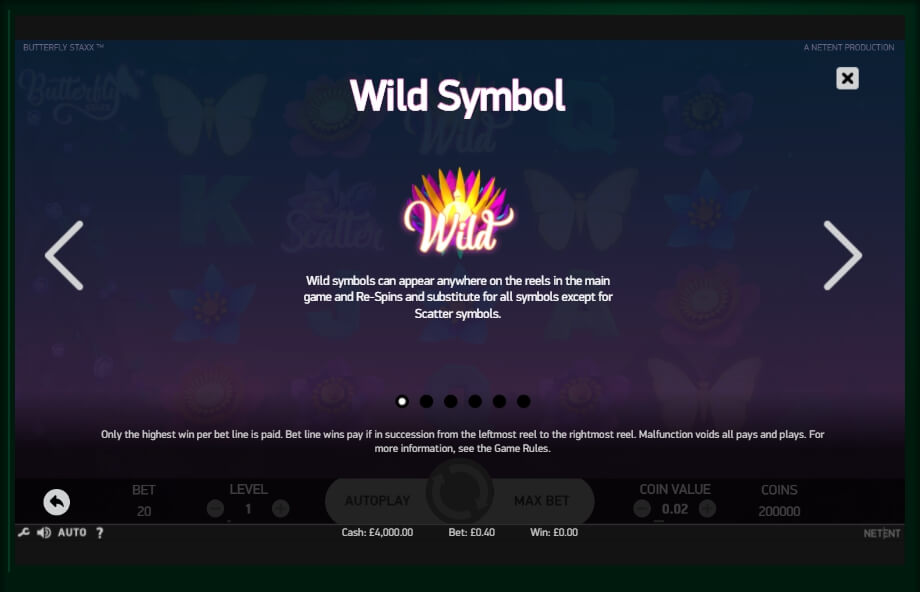Image resolution: width=920 pixels, height=592 pixels.
Task: Select the third page indicator dot
Action: click(451, 401)
